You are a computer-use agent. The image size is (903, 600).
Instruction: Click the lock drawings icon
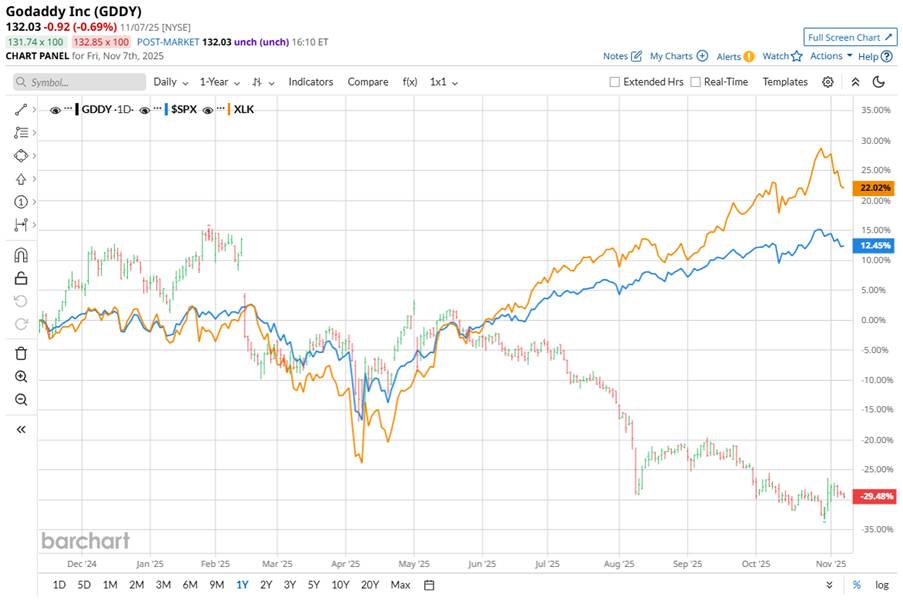click(21, 278)
